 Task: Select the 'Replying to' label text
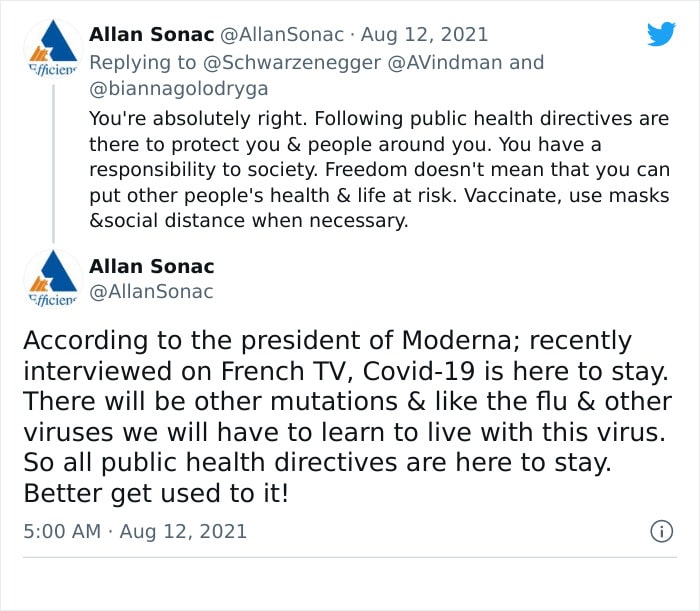[142, 63]
